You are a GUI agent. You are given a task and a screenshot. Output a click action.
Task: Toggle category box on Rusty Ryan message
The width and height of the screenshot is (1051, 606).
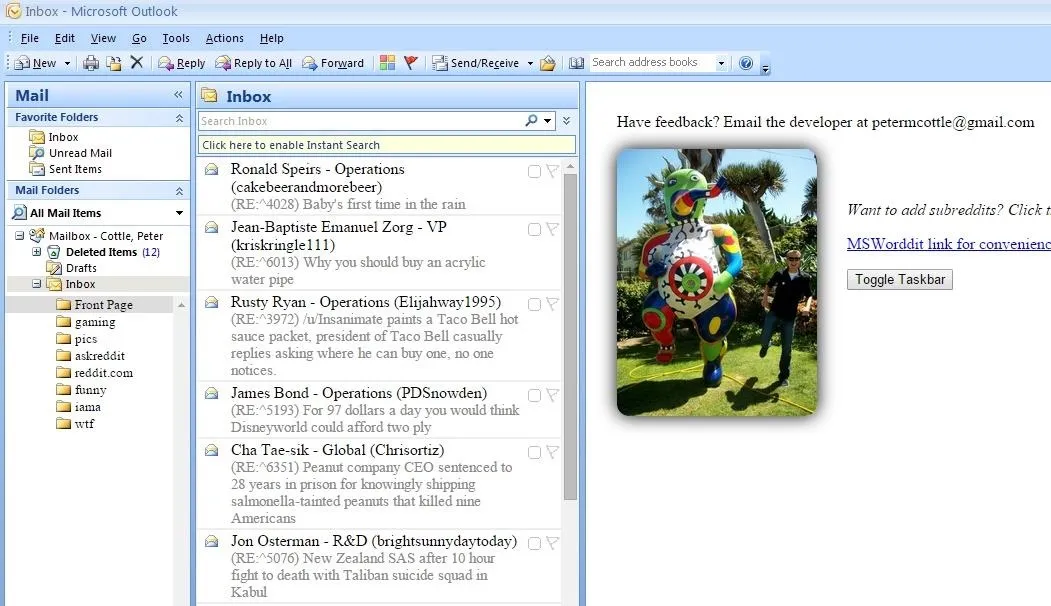tap(534, 304)
